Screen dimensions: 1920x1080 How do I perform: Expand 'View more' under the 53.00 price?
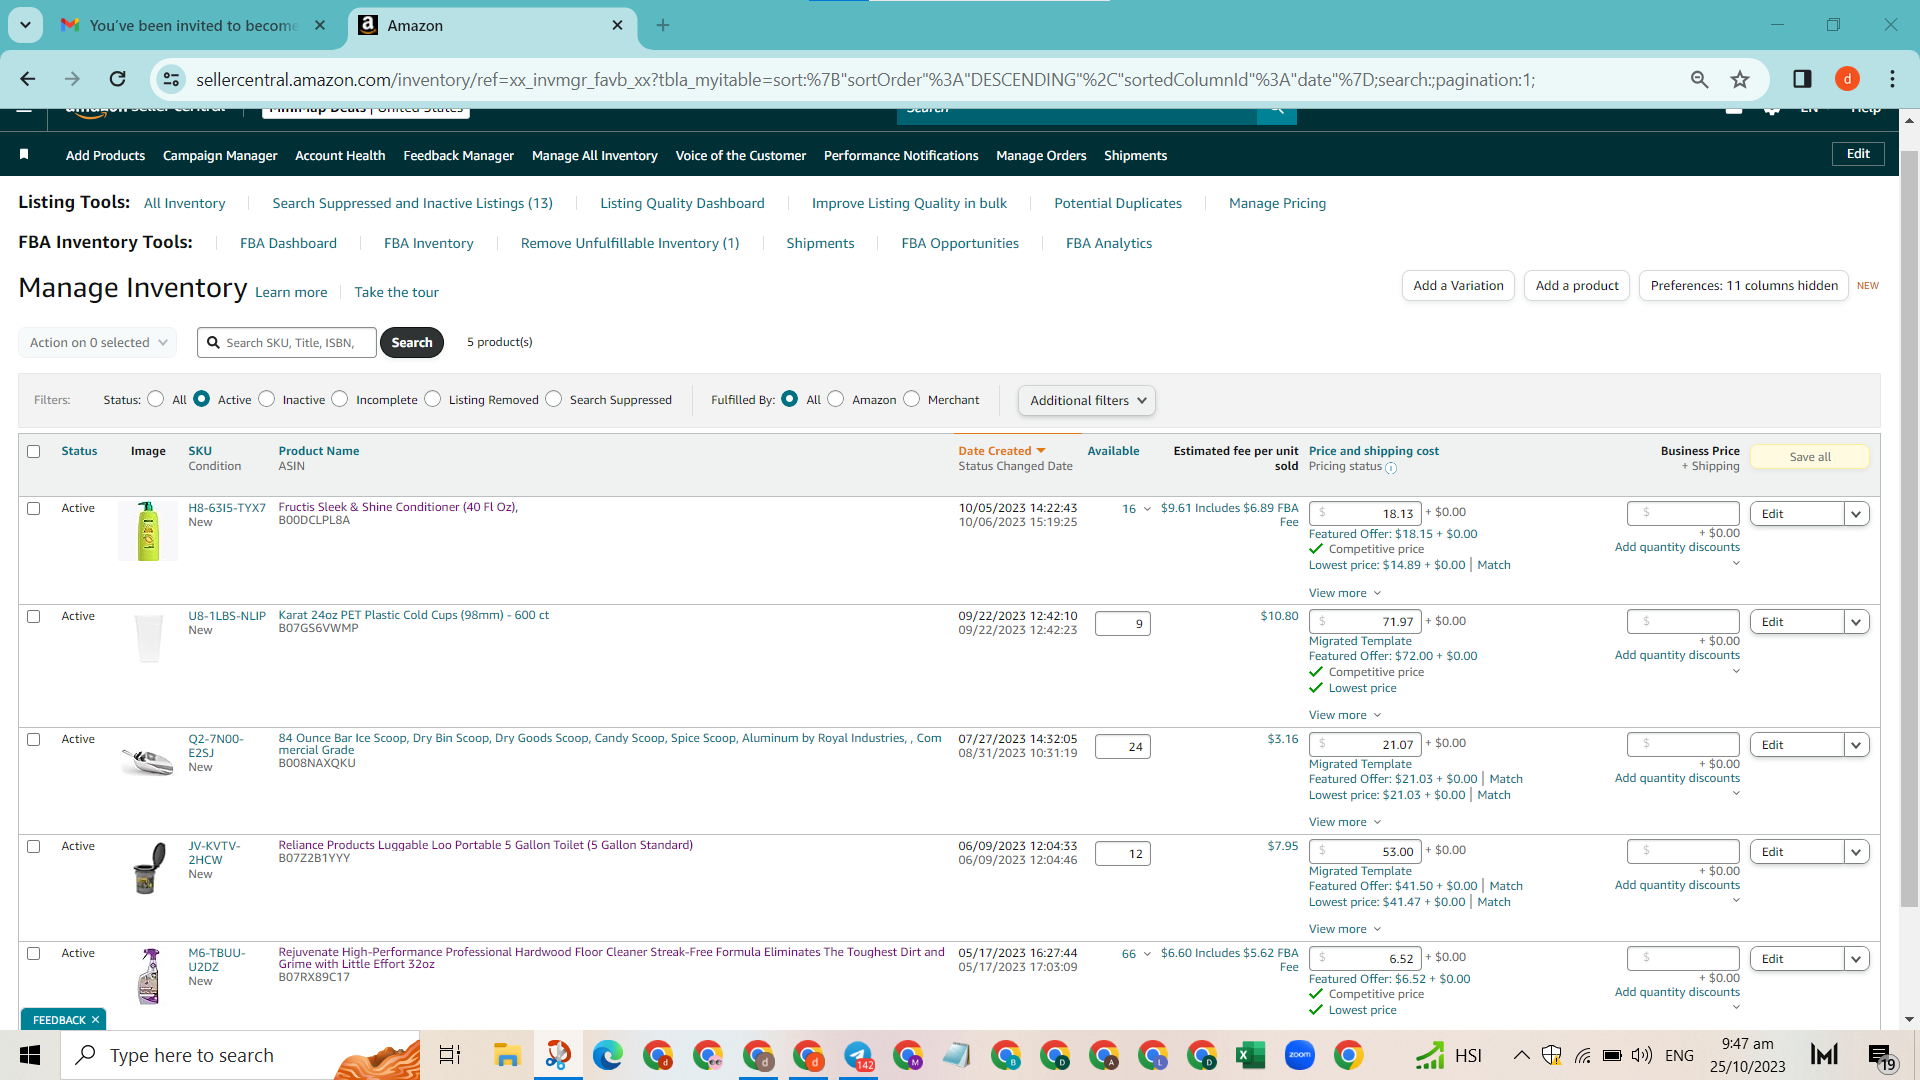[1345, 929]
